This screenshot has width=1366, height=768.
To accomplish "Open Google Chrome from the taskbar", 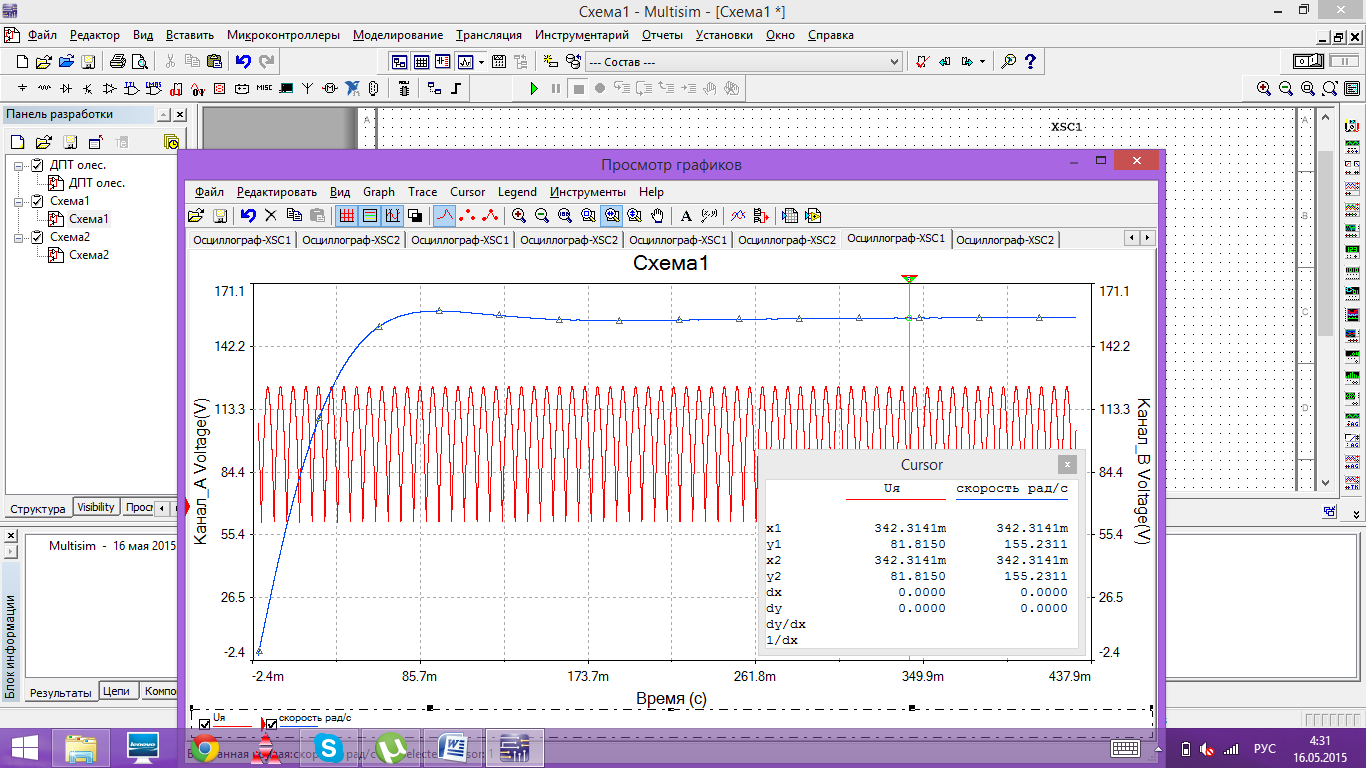I will [205, 747].
